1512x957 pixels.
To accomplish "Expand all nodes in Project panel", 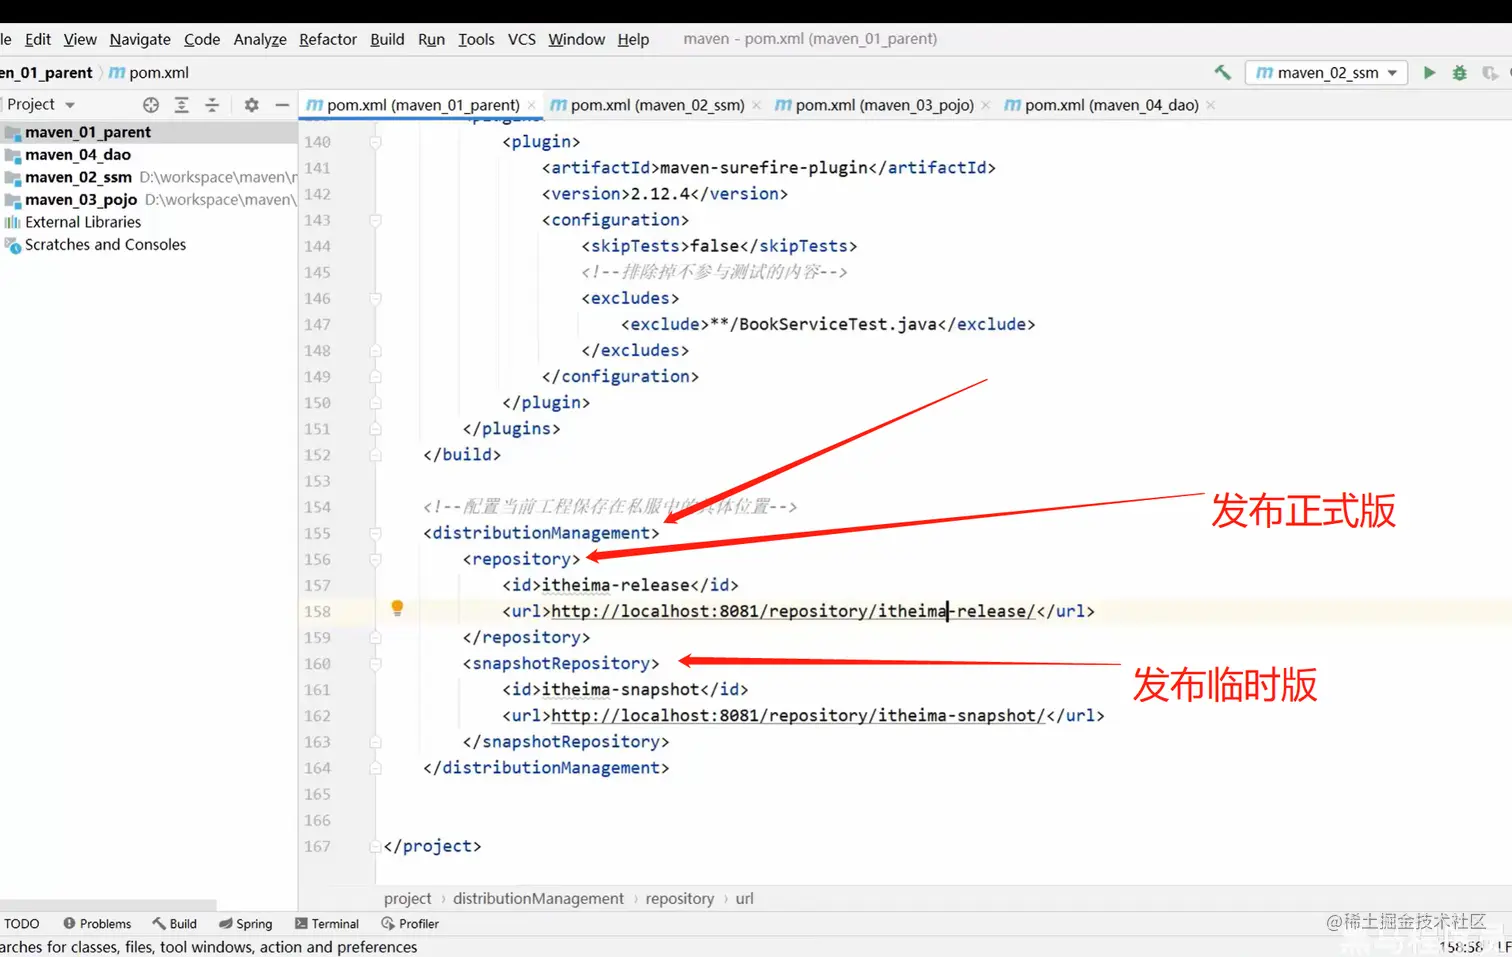I will point(181,104).
